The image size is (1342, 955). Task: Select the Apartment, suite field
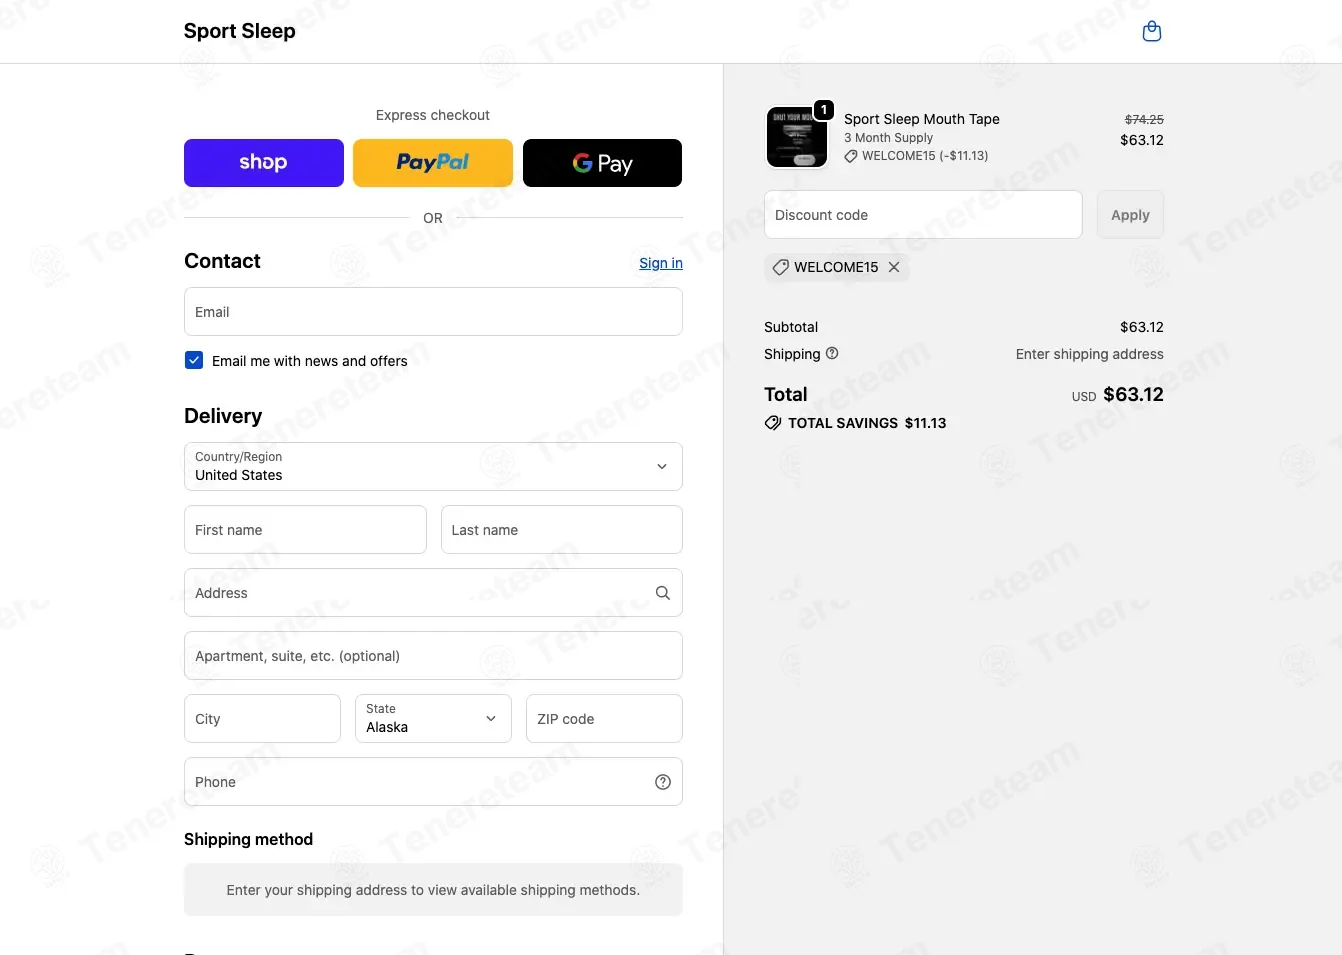433,656
